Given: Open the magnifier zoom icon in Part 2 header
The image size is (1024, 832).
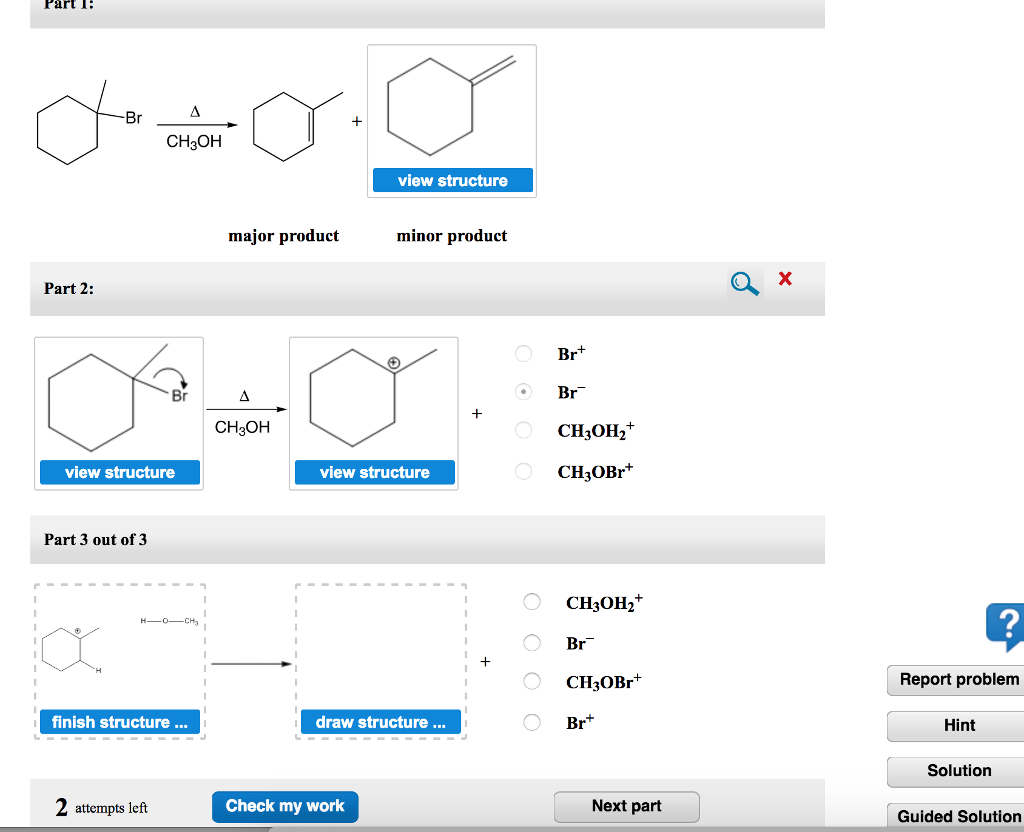Looking at the screenshot, I should tap(742, 282).
